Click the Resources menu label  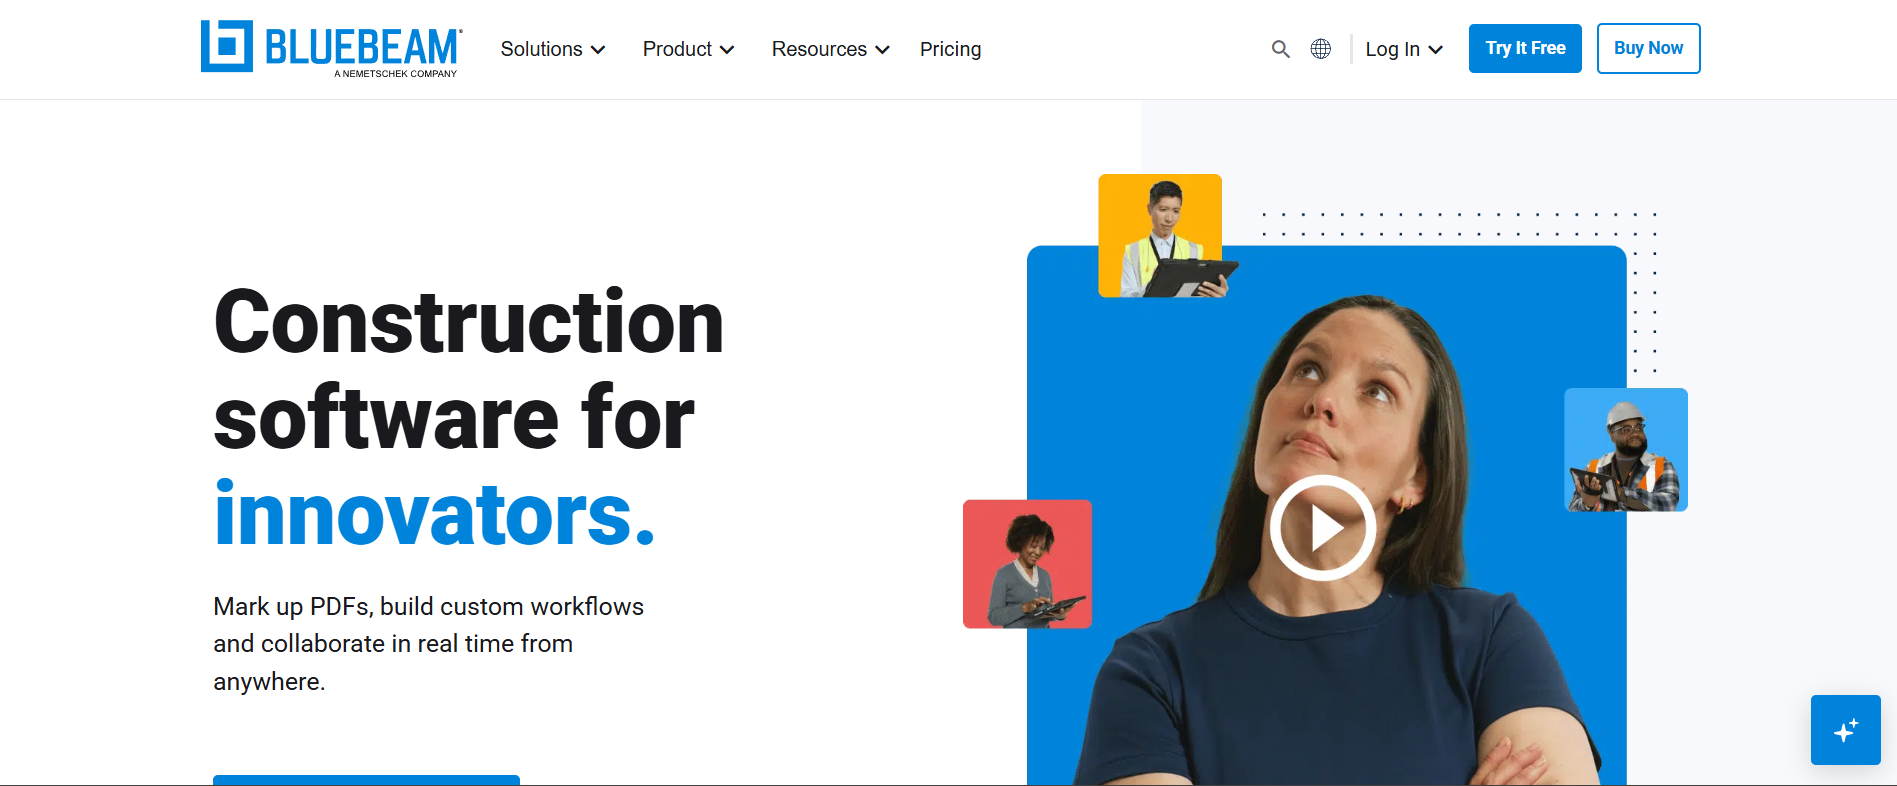pyautogui.click(x=819, y=49)
